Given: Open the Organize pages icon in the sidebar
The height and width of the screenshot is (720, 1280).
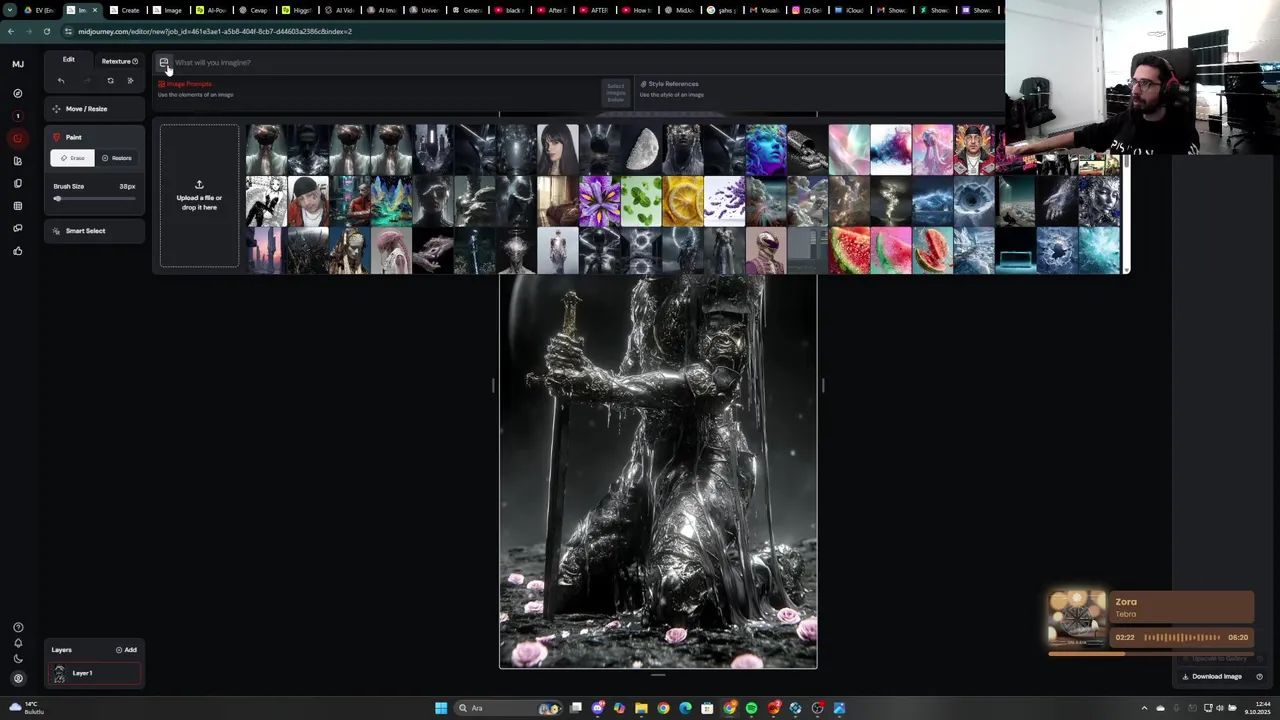Looking at the screenshot, I should pos(18,183).
